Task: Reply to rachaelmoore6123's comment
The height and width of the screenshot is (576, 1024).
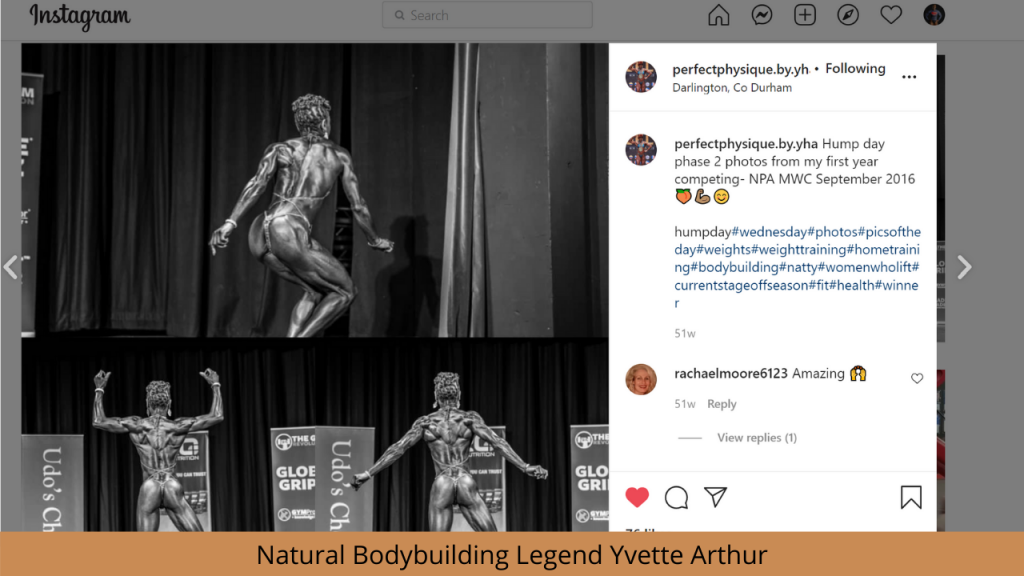Action: pos(722,404)
